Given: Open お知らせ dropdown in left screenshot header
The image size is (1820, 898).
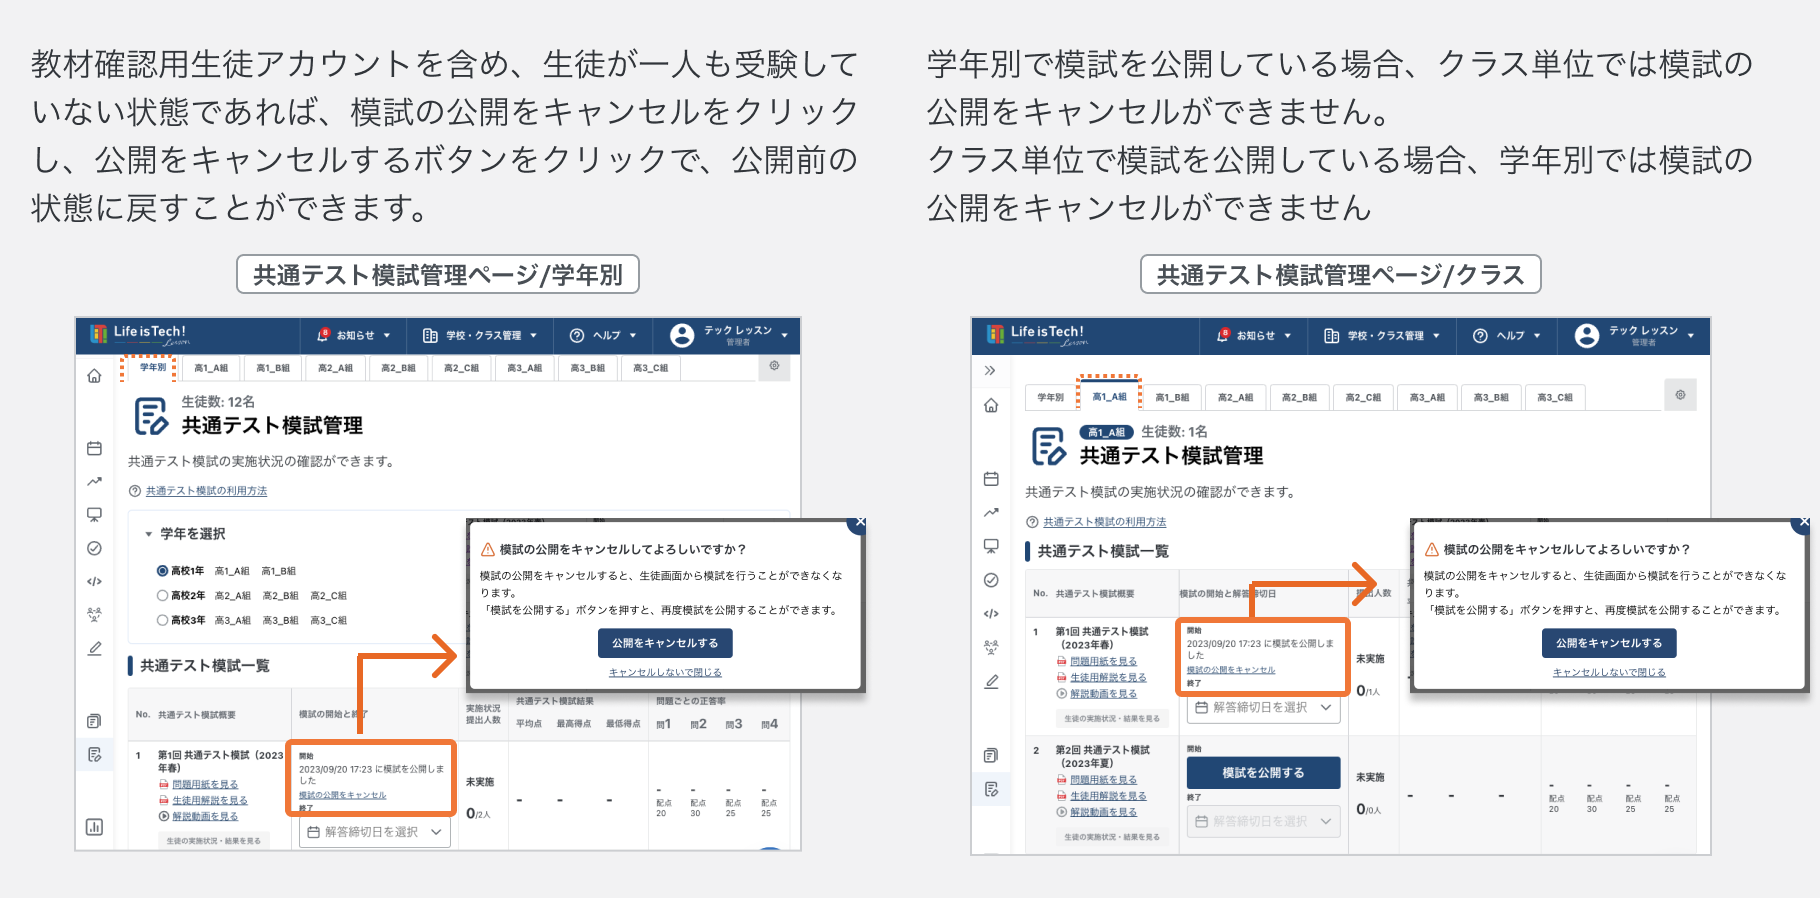Looking at the screenshot, I should pos(355,336).
